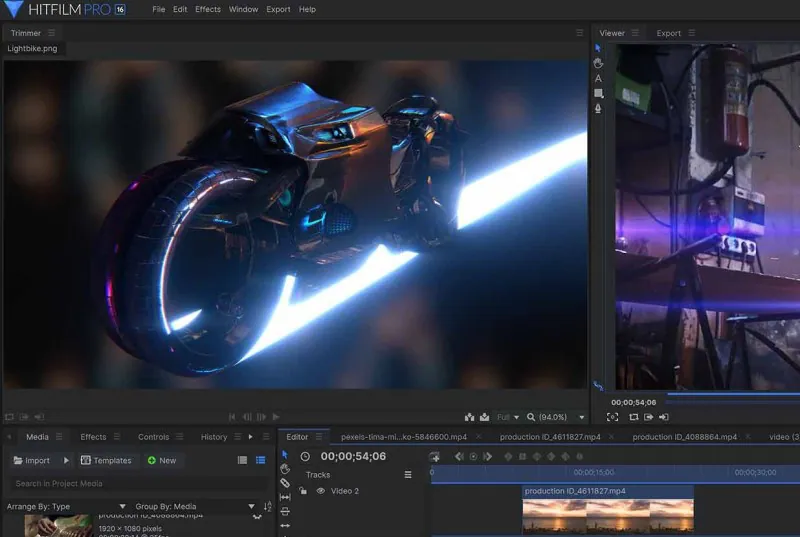Open the Trimmer zoom 94.0% dropdown

click(x=562, y=417)
